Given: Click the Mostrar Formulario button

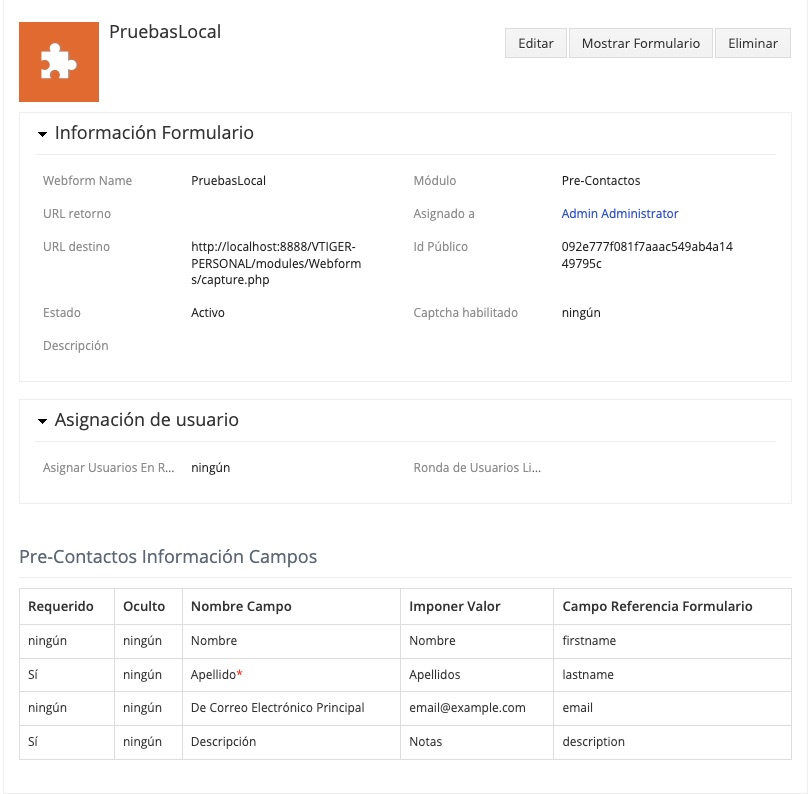Looking at the screenshot, I should (641, 44).
